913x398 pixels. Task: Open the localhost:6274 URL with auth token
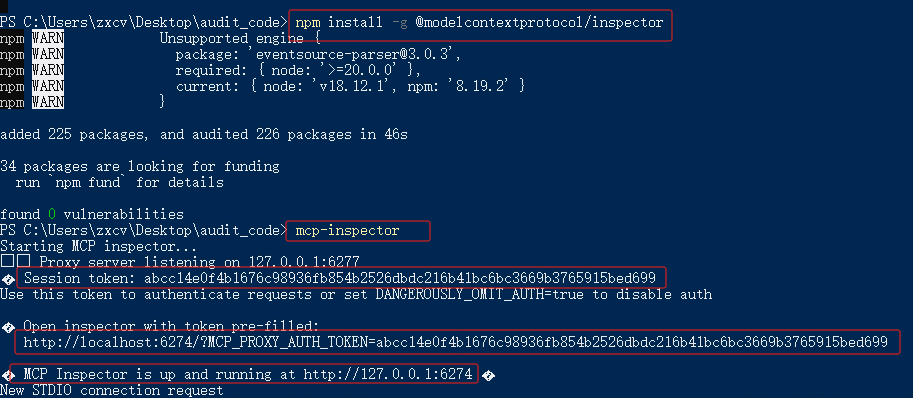coord(455,342)
